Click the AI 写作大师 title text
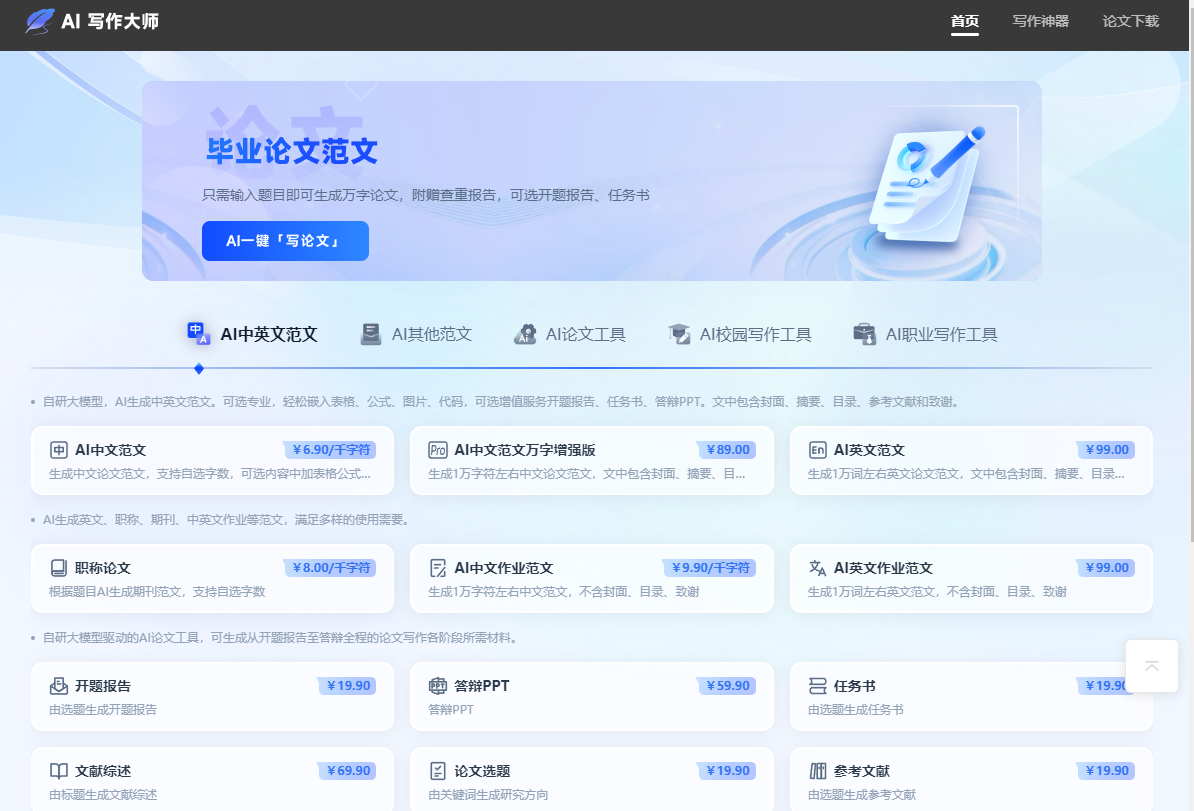The height and width of the screenshot is (811, 1194). [110, 21]
